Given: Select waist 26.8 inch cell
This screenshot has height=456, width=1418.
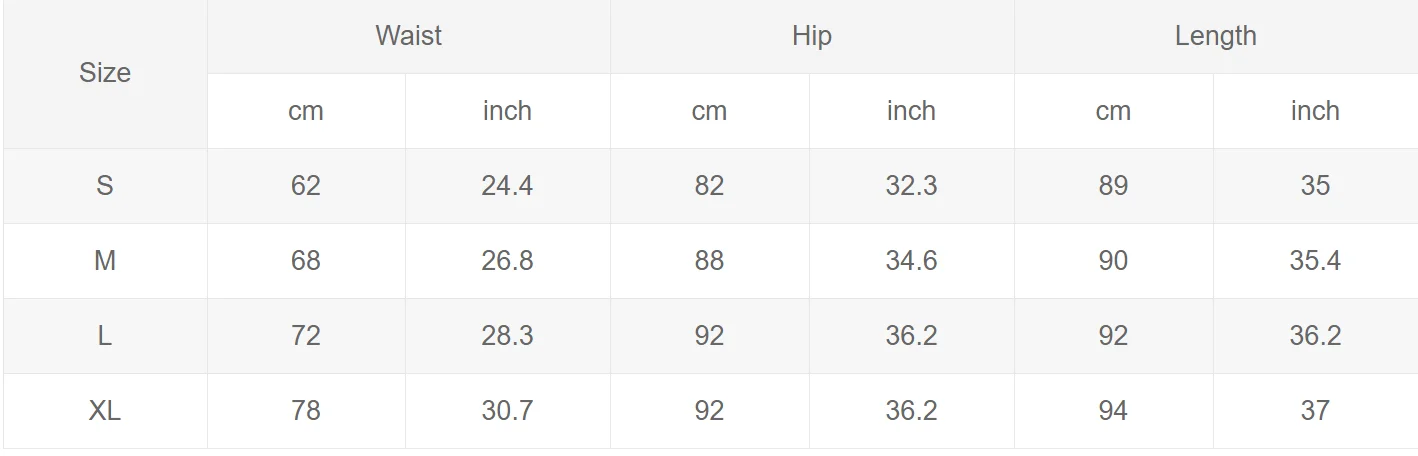Looking at the screenshot, I should (508, 261).
